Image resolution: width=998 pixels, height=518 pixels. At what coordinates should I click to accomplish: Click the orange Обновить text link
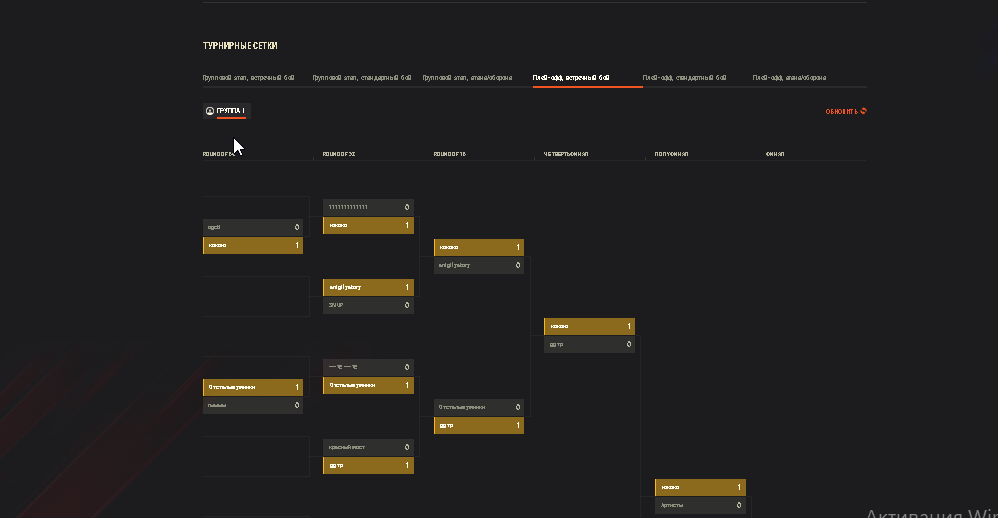(x=841, y=111)
